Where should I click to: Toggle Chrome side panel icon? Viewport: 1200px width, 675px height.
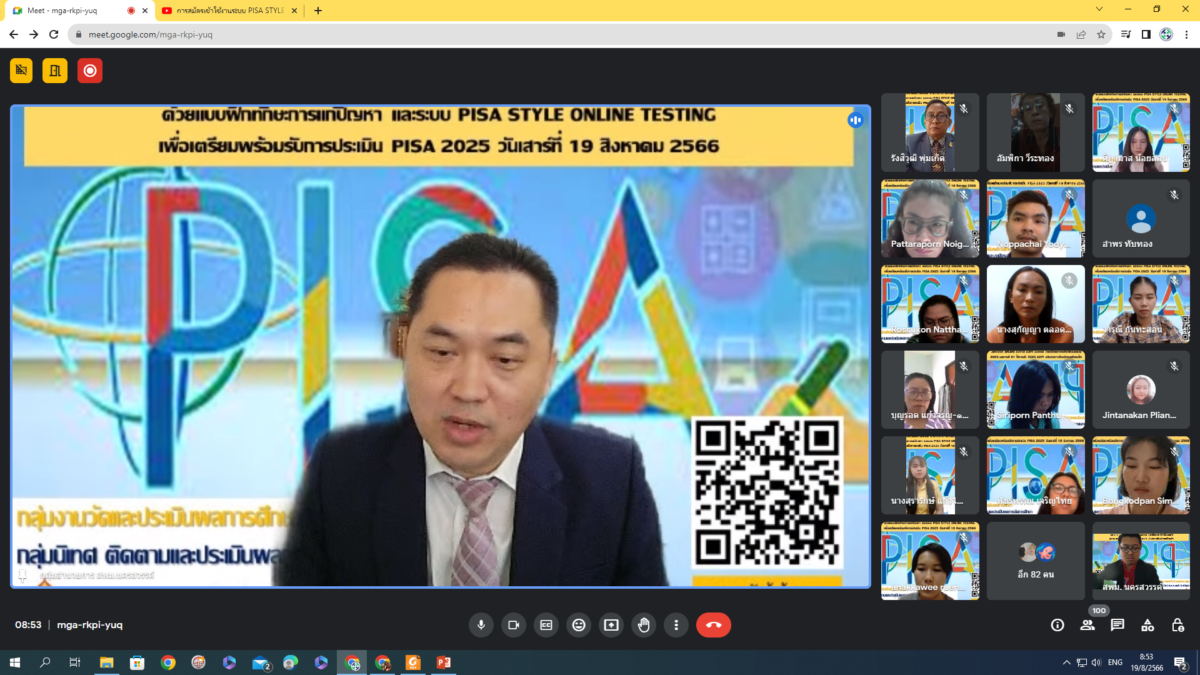click(x=1147, y=34)
